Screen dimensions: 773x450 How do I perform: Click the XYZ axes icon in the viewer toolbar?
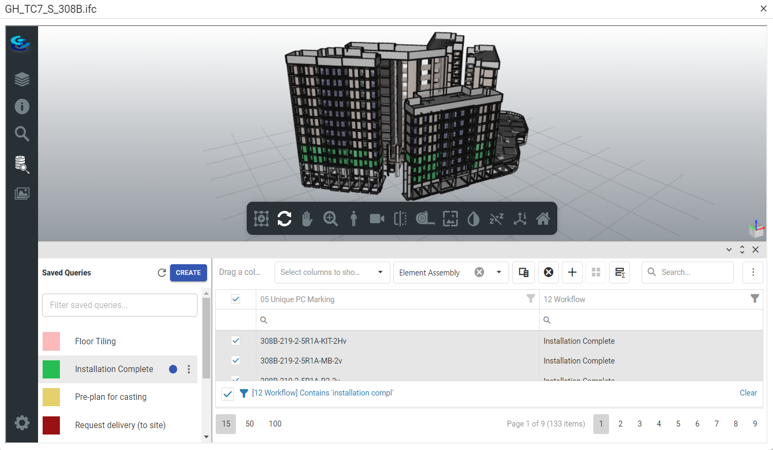[x=520, y=218]
